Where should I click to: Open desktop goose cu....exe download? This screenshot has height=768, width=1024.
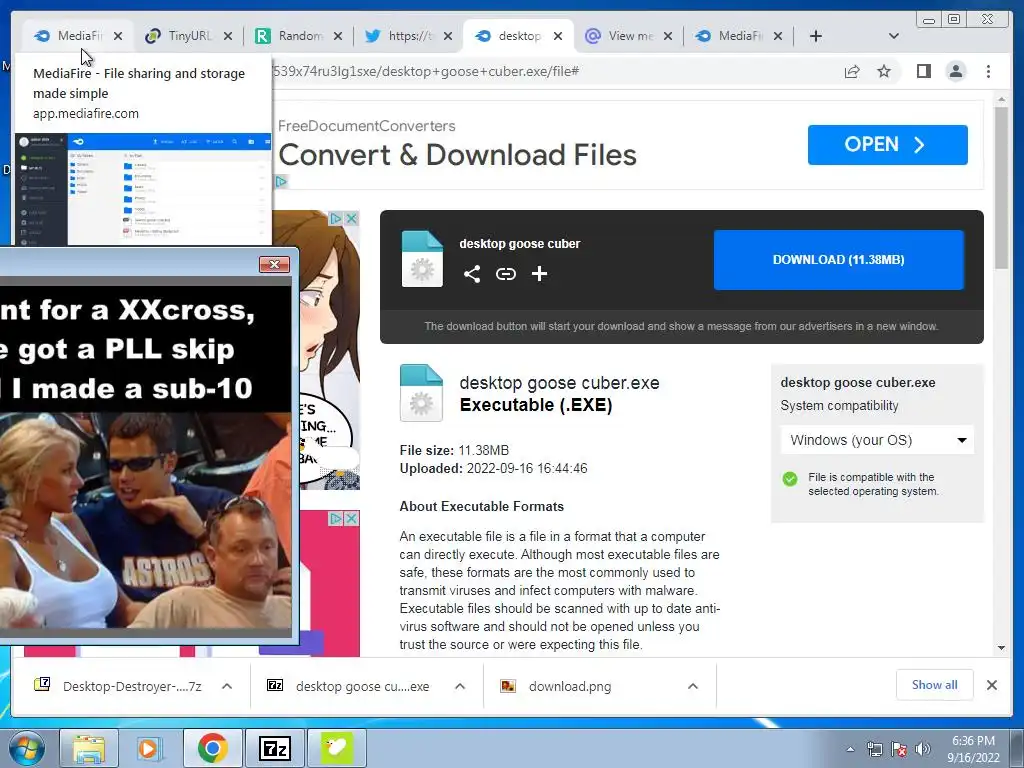351,686
